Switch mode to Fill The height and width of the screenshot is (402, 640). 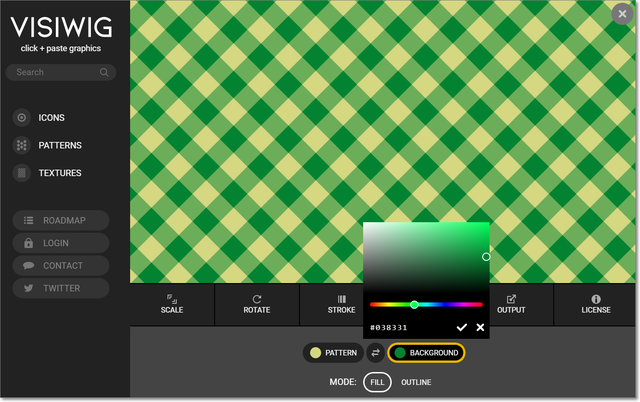click(377, 382)
